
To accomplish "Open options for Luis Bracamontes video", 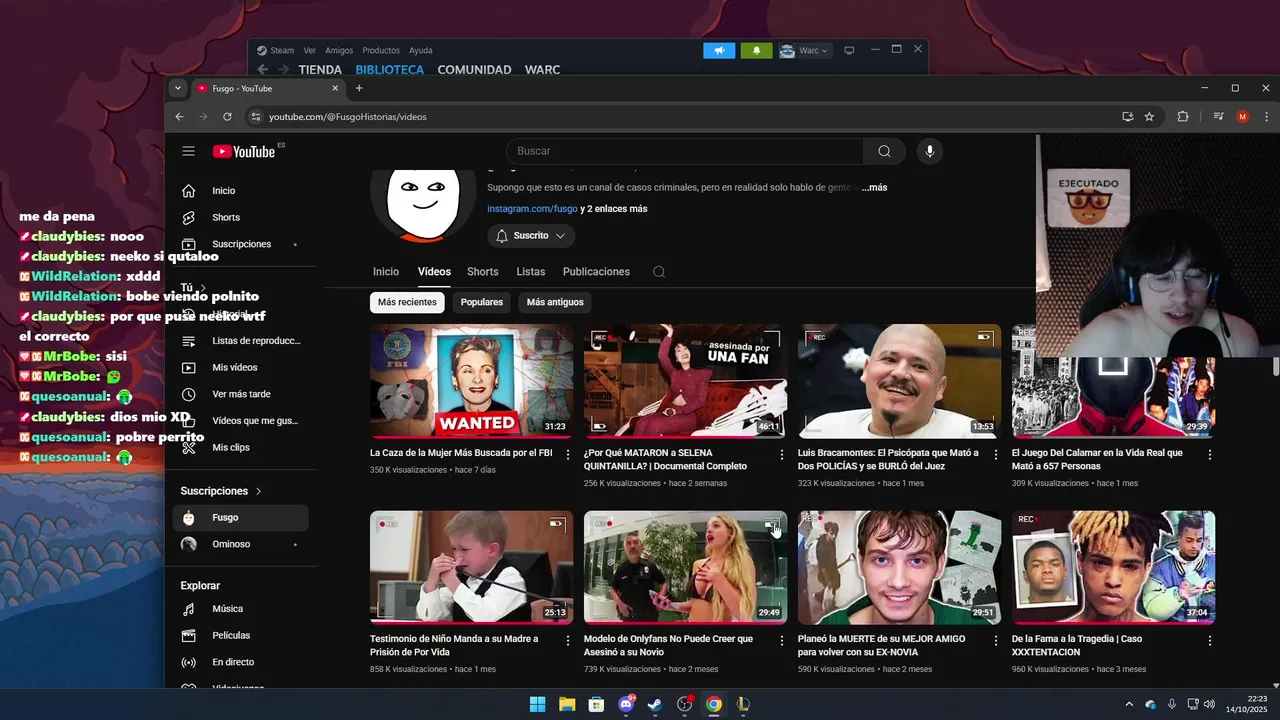I will pos(996,454).
